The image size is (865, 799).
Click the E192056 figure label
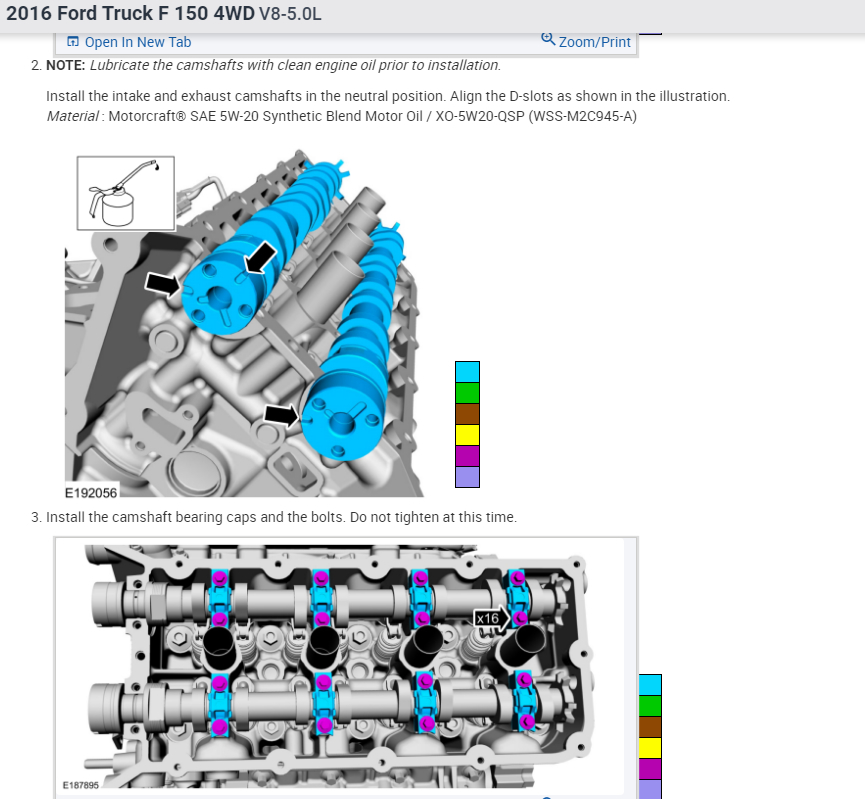coord(91,493)
